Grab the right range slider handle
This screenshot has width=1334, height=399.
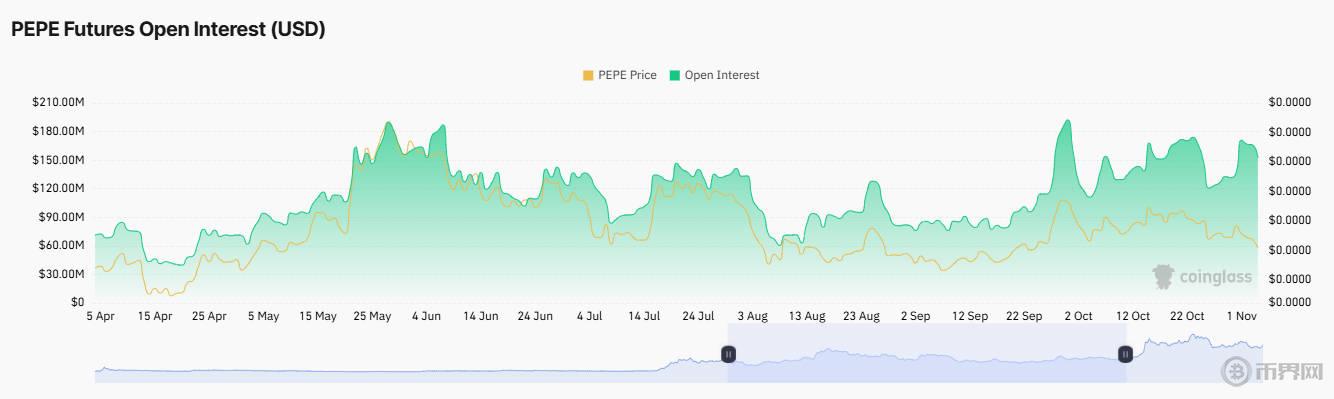(1125, 353)
